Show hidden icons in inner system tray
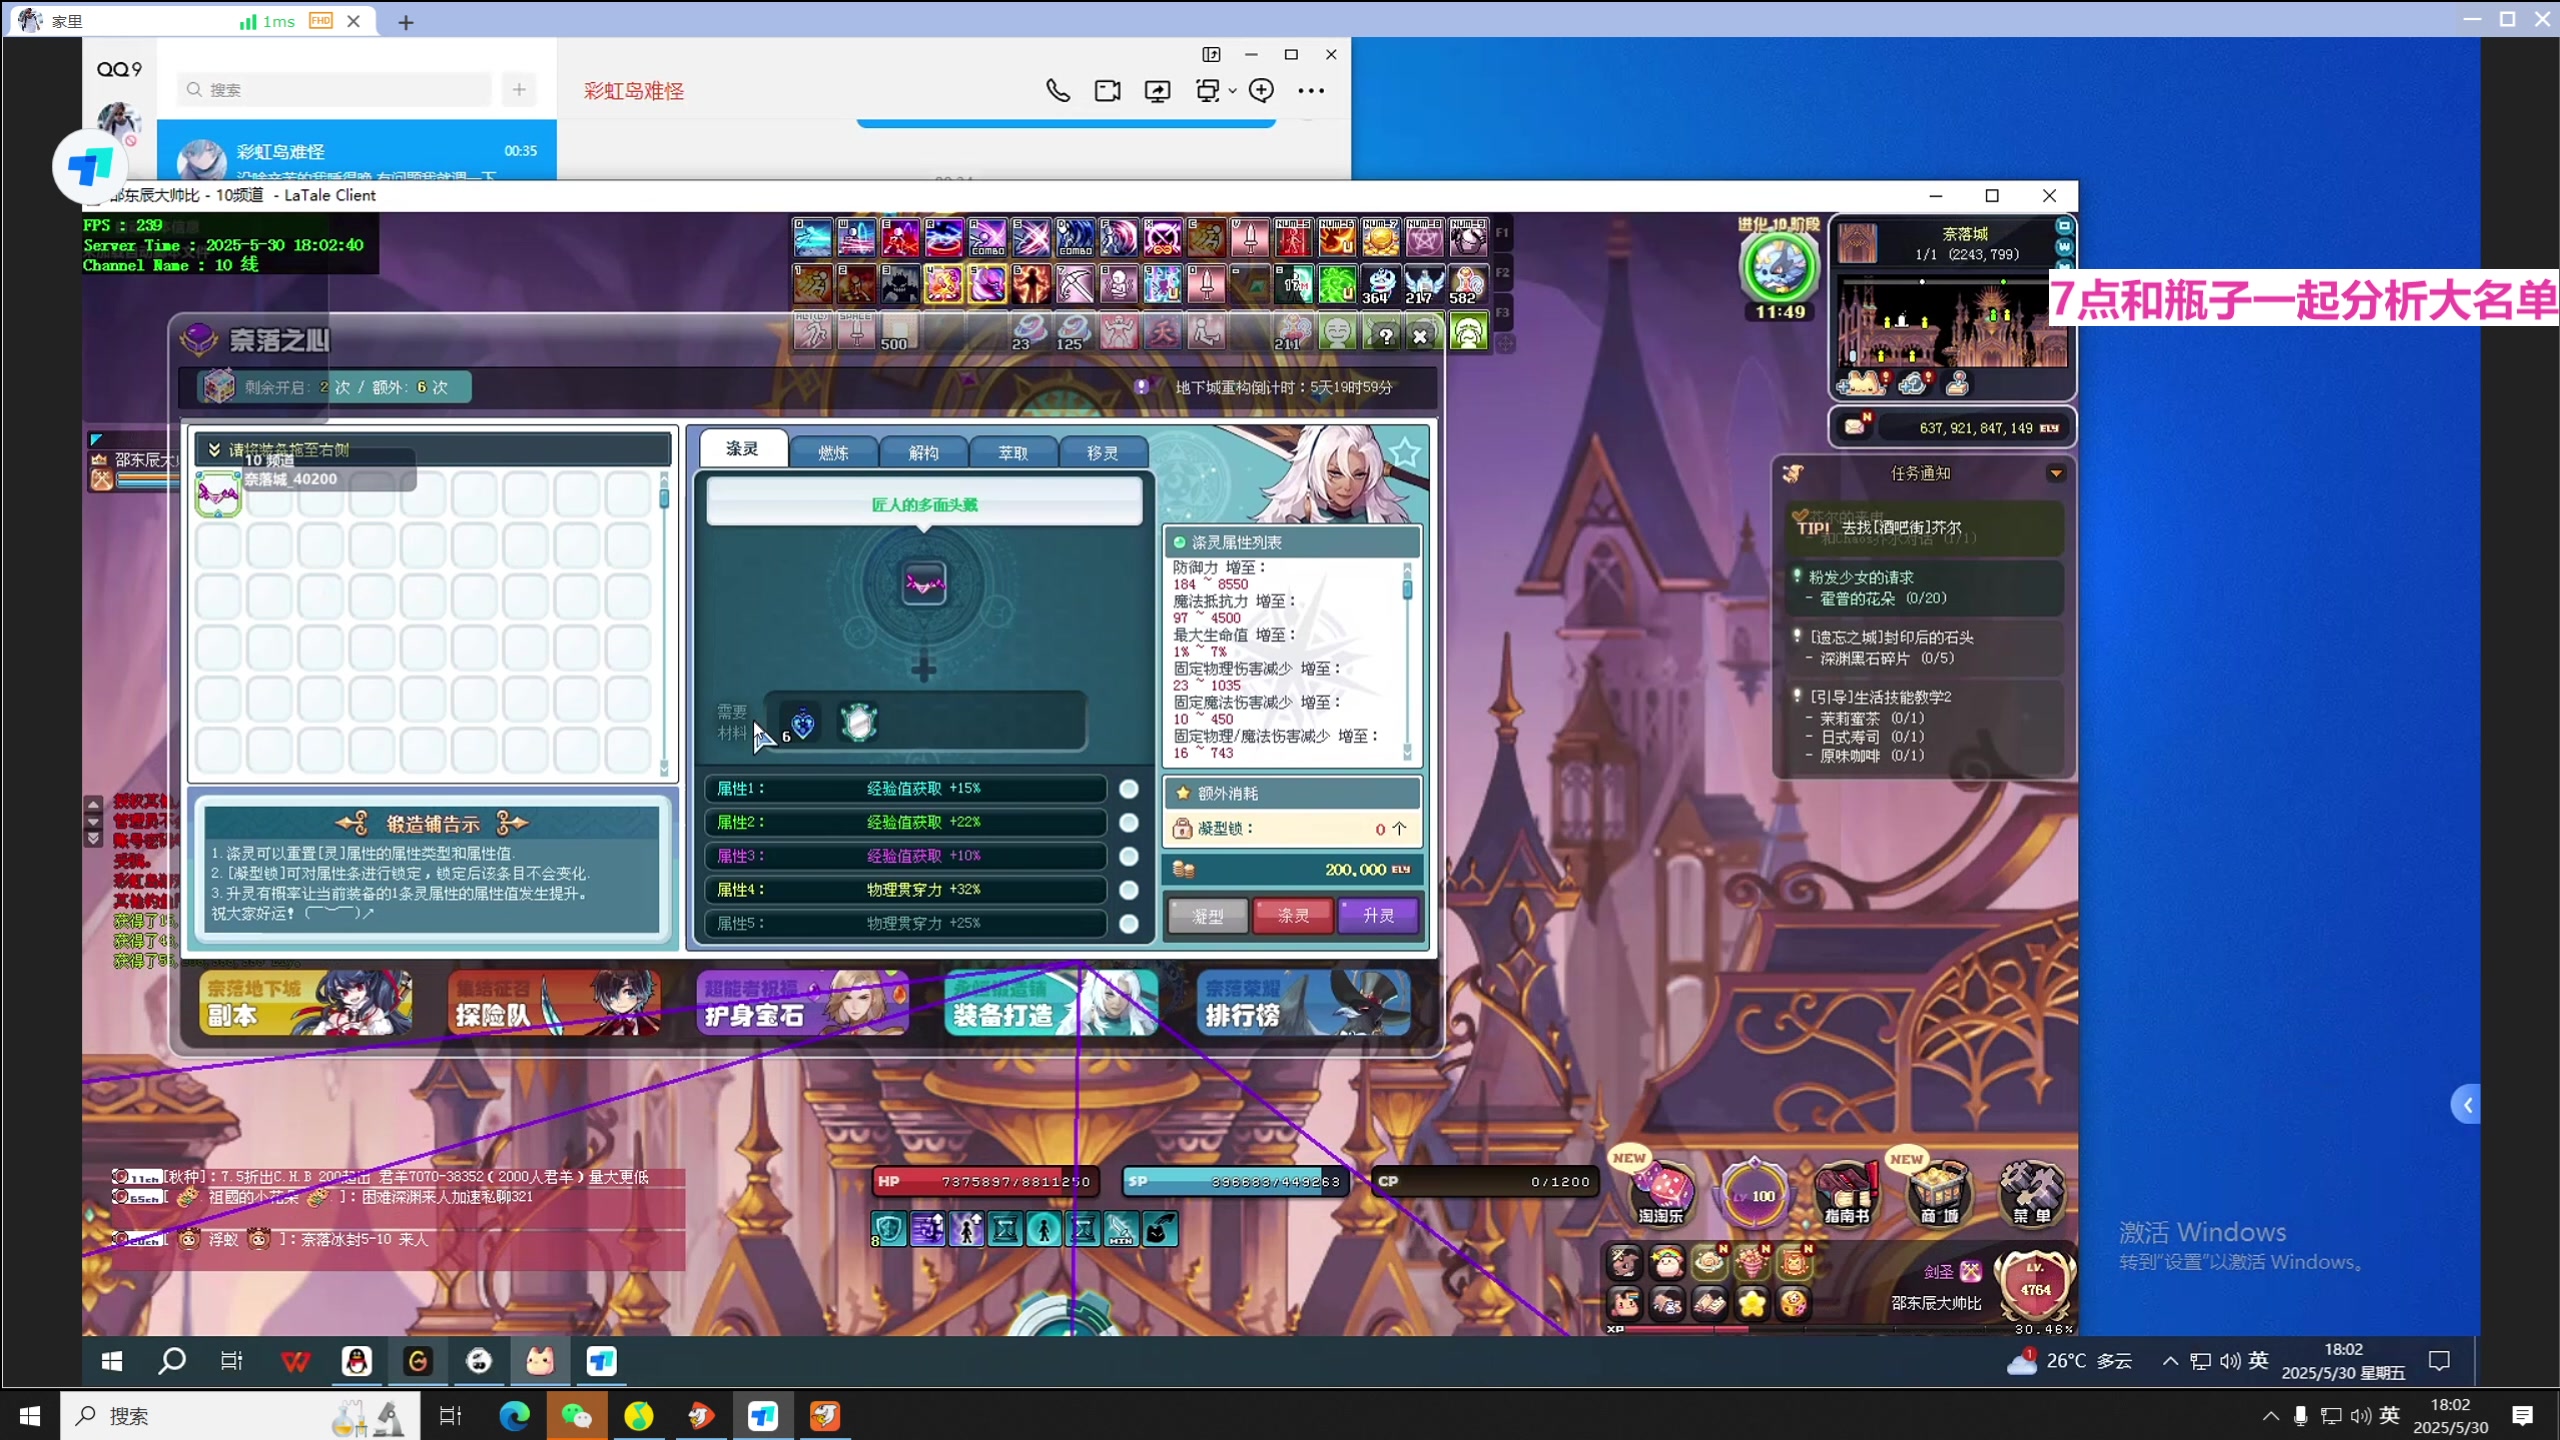 point(2169,1361)
